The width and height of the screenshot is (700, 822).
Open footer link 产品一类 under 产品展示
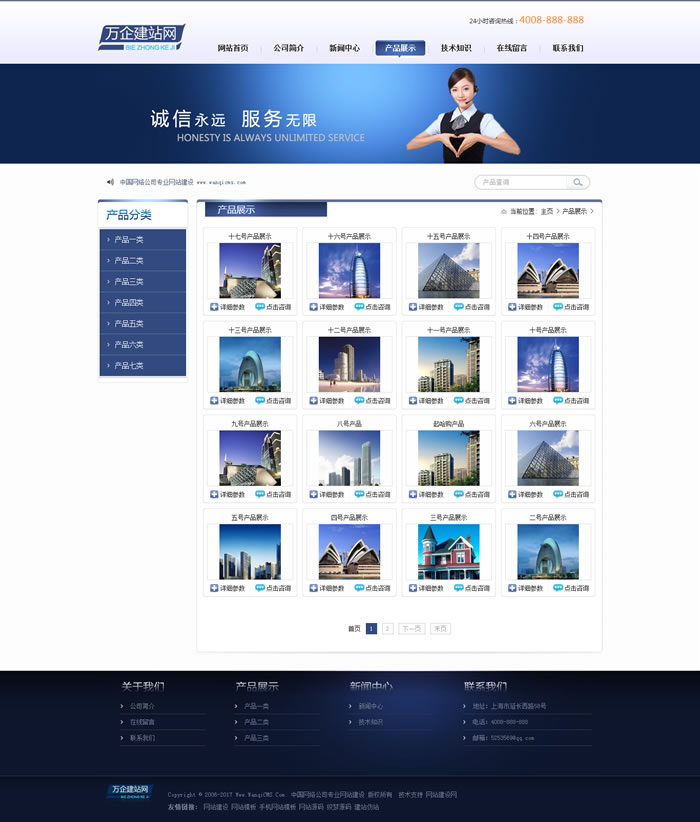pyautogui.click(x=256, y=706)
